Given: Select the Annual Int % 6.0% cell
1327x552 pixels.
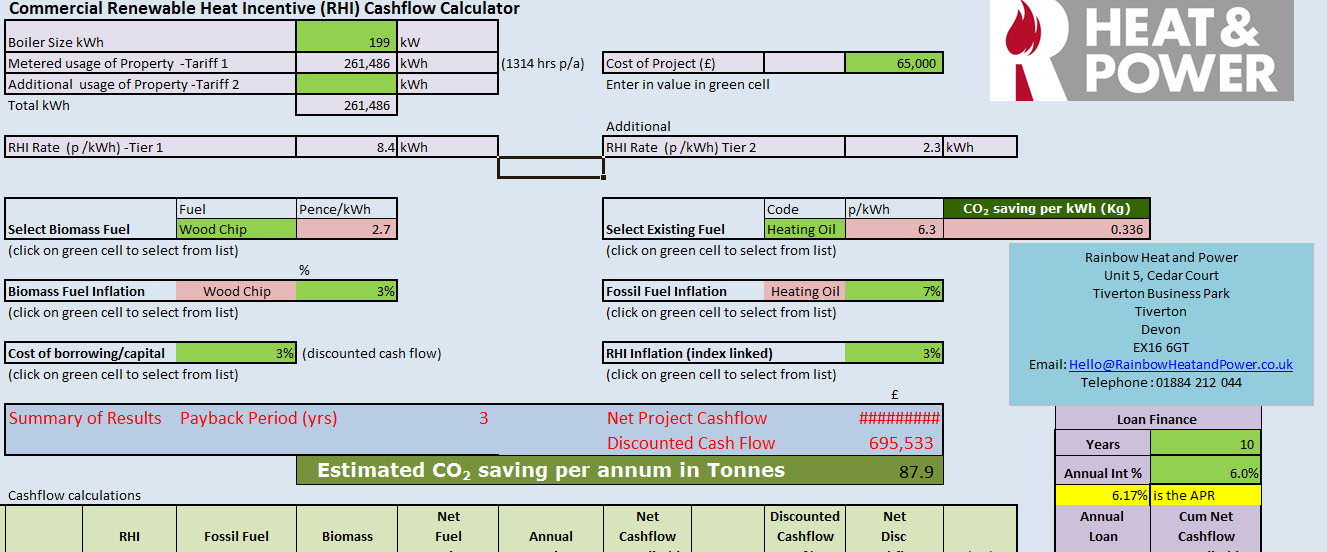Looking at the screenshot, I should [1206, 474].
